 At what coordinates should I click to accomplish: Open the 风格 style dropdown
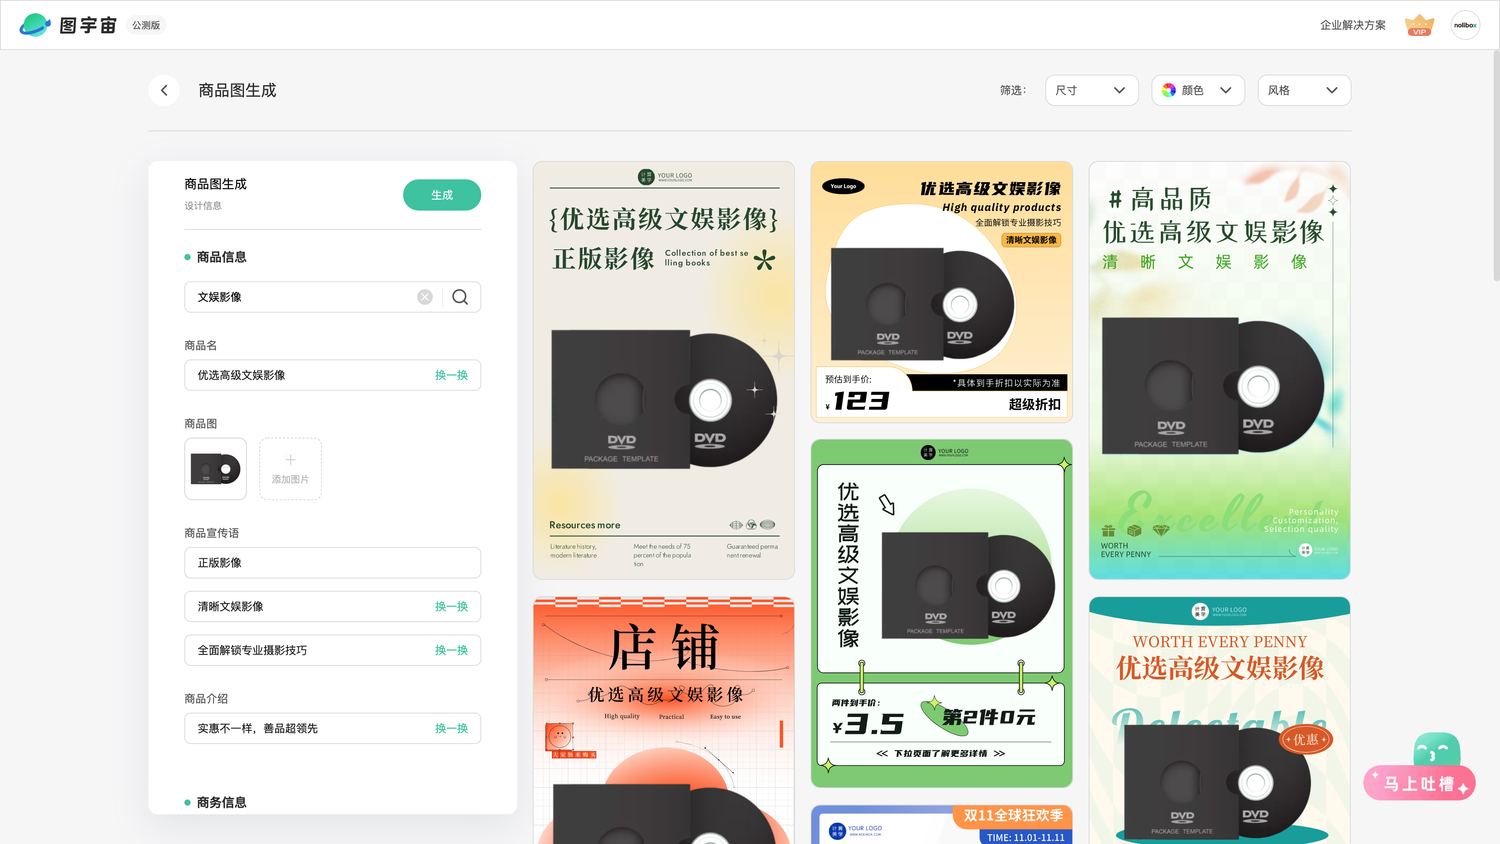[1304, 90]
